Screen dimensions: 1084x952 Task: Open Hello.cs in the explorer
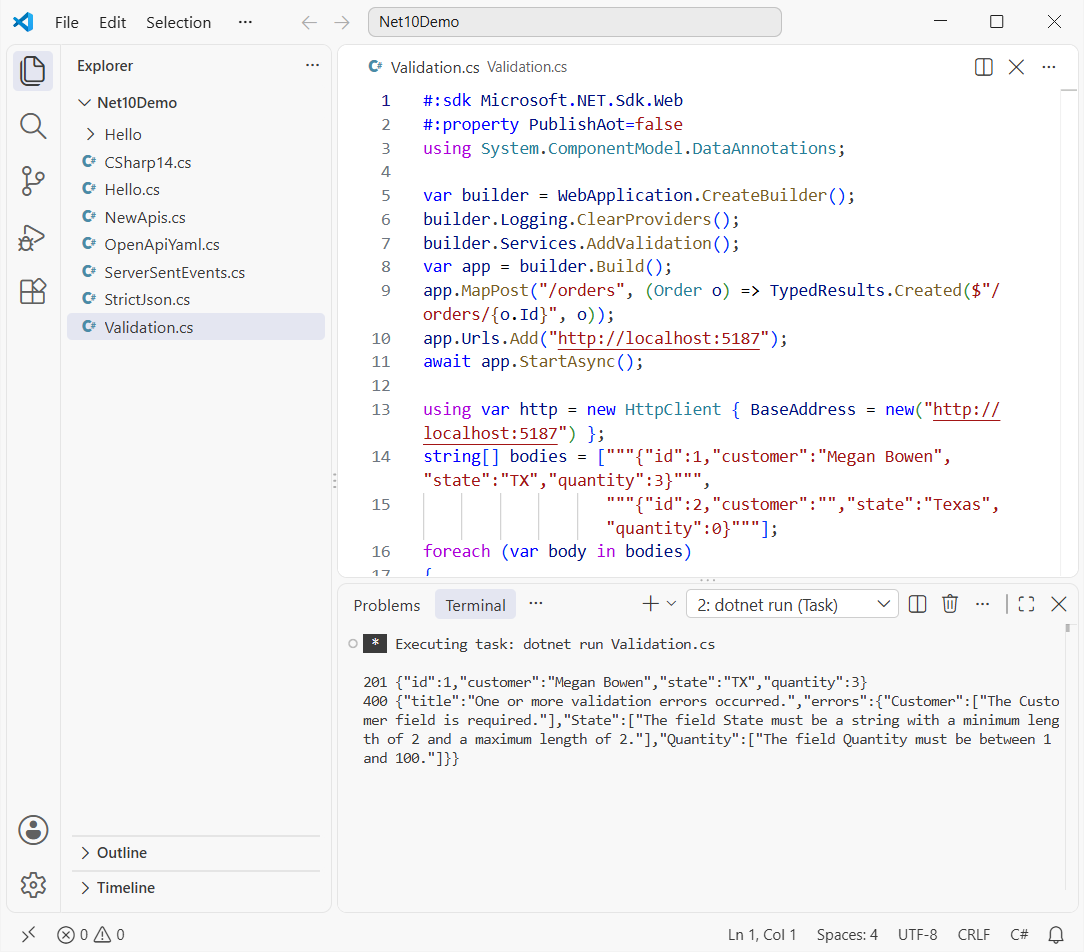[196, 189]
